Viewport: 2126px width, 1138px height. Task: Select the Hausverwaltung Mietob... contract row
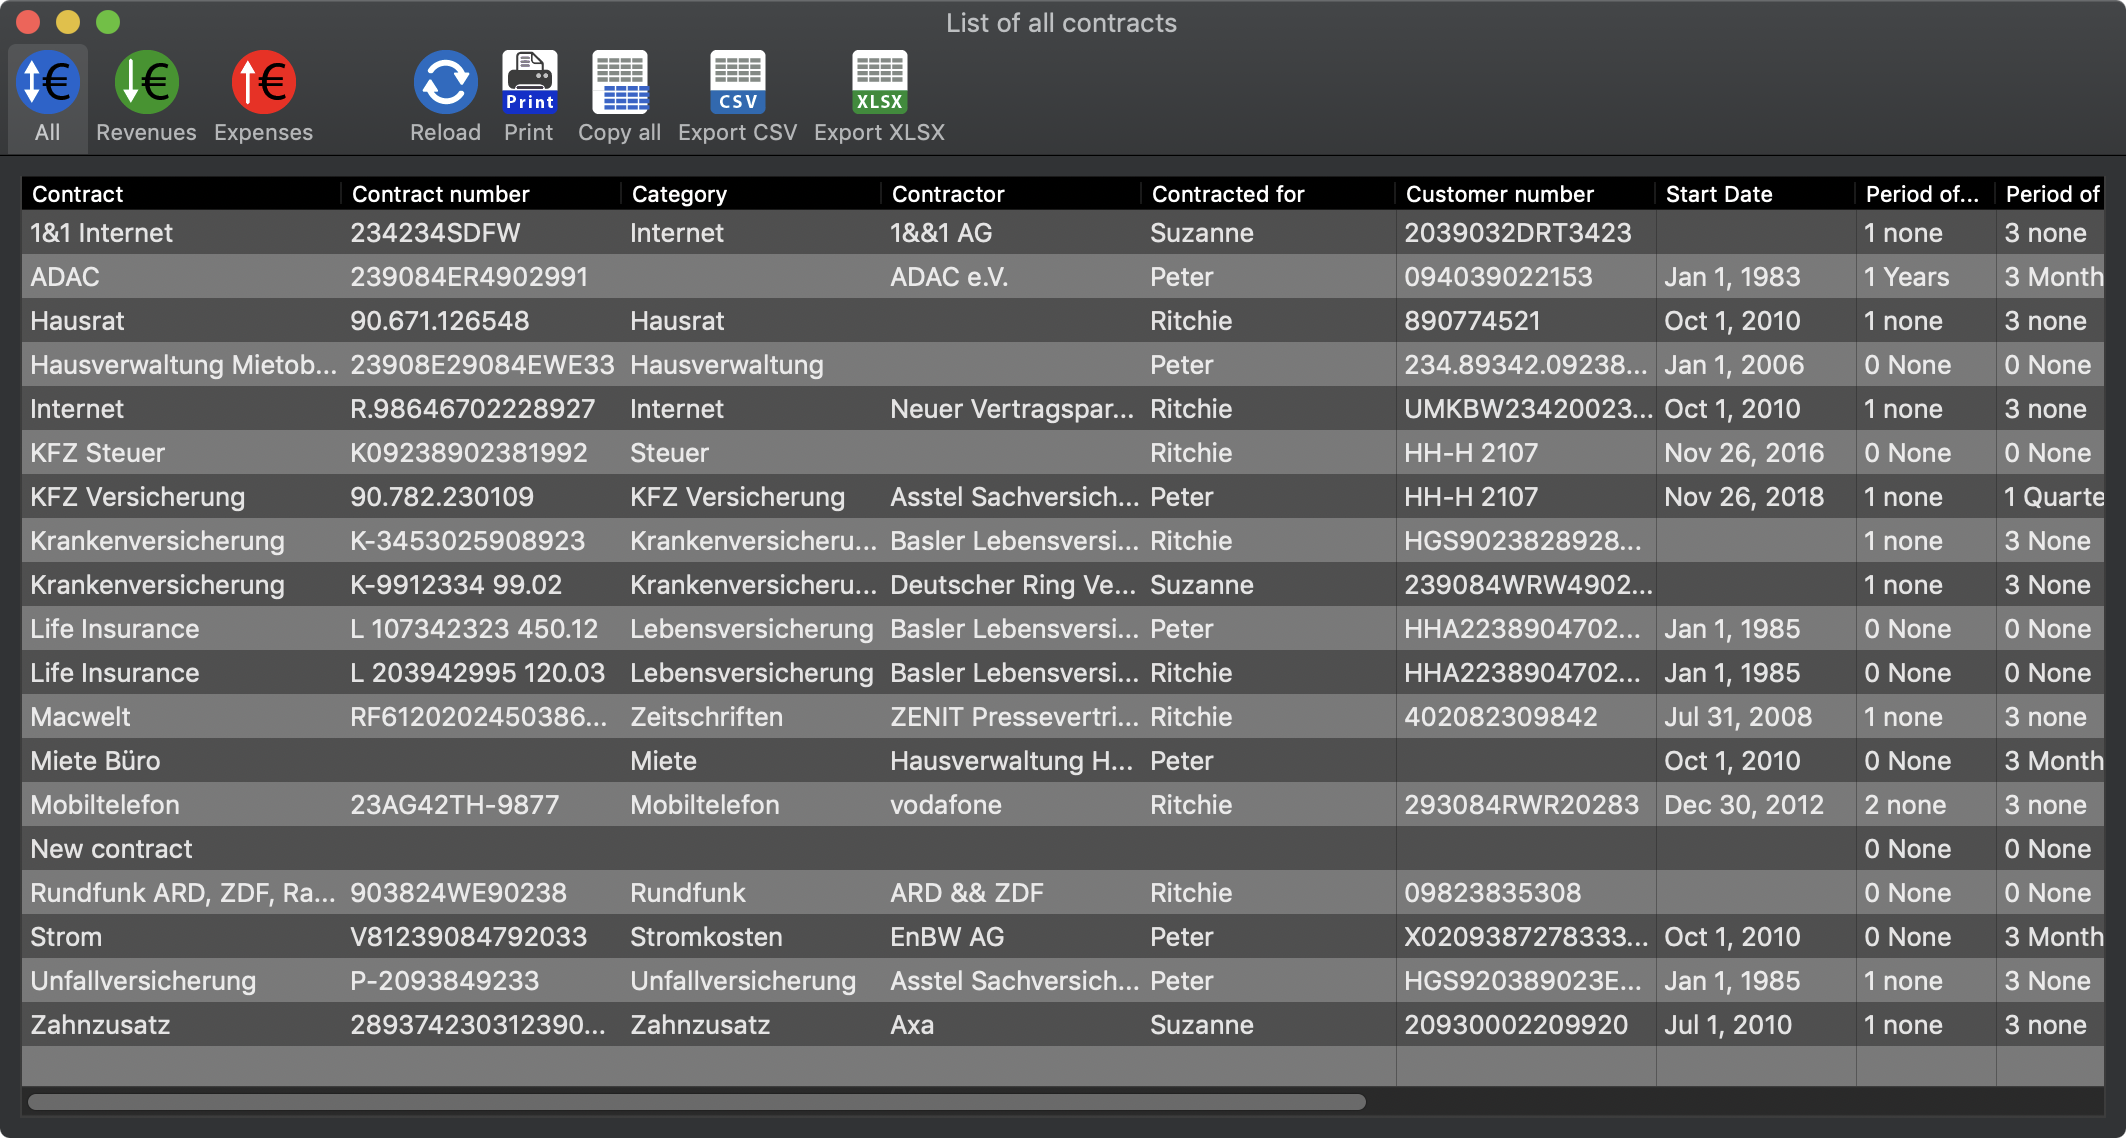click(1063, 364)
